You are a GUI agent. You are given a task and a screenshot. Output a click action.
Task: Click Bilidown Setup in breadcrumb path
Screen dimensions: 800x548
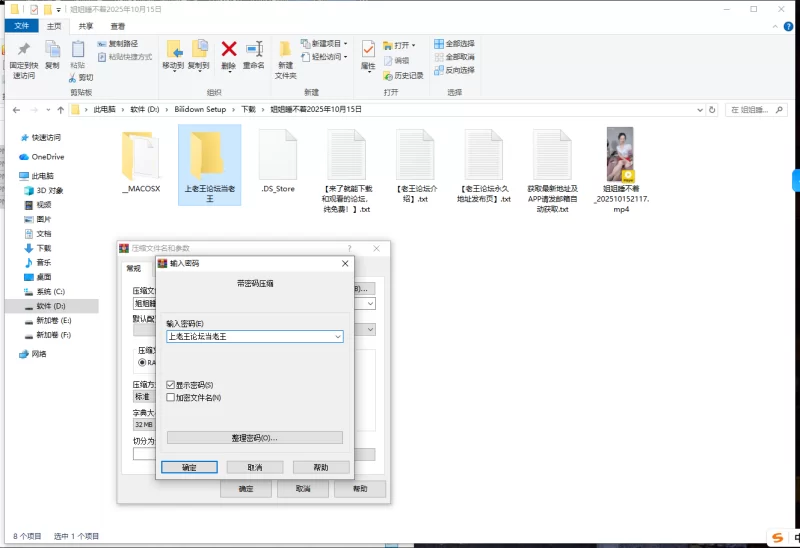coord(200,109)
